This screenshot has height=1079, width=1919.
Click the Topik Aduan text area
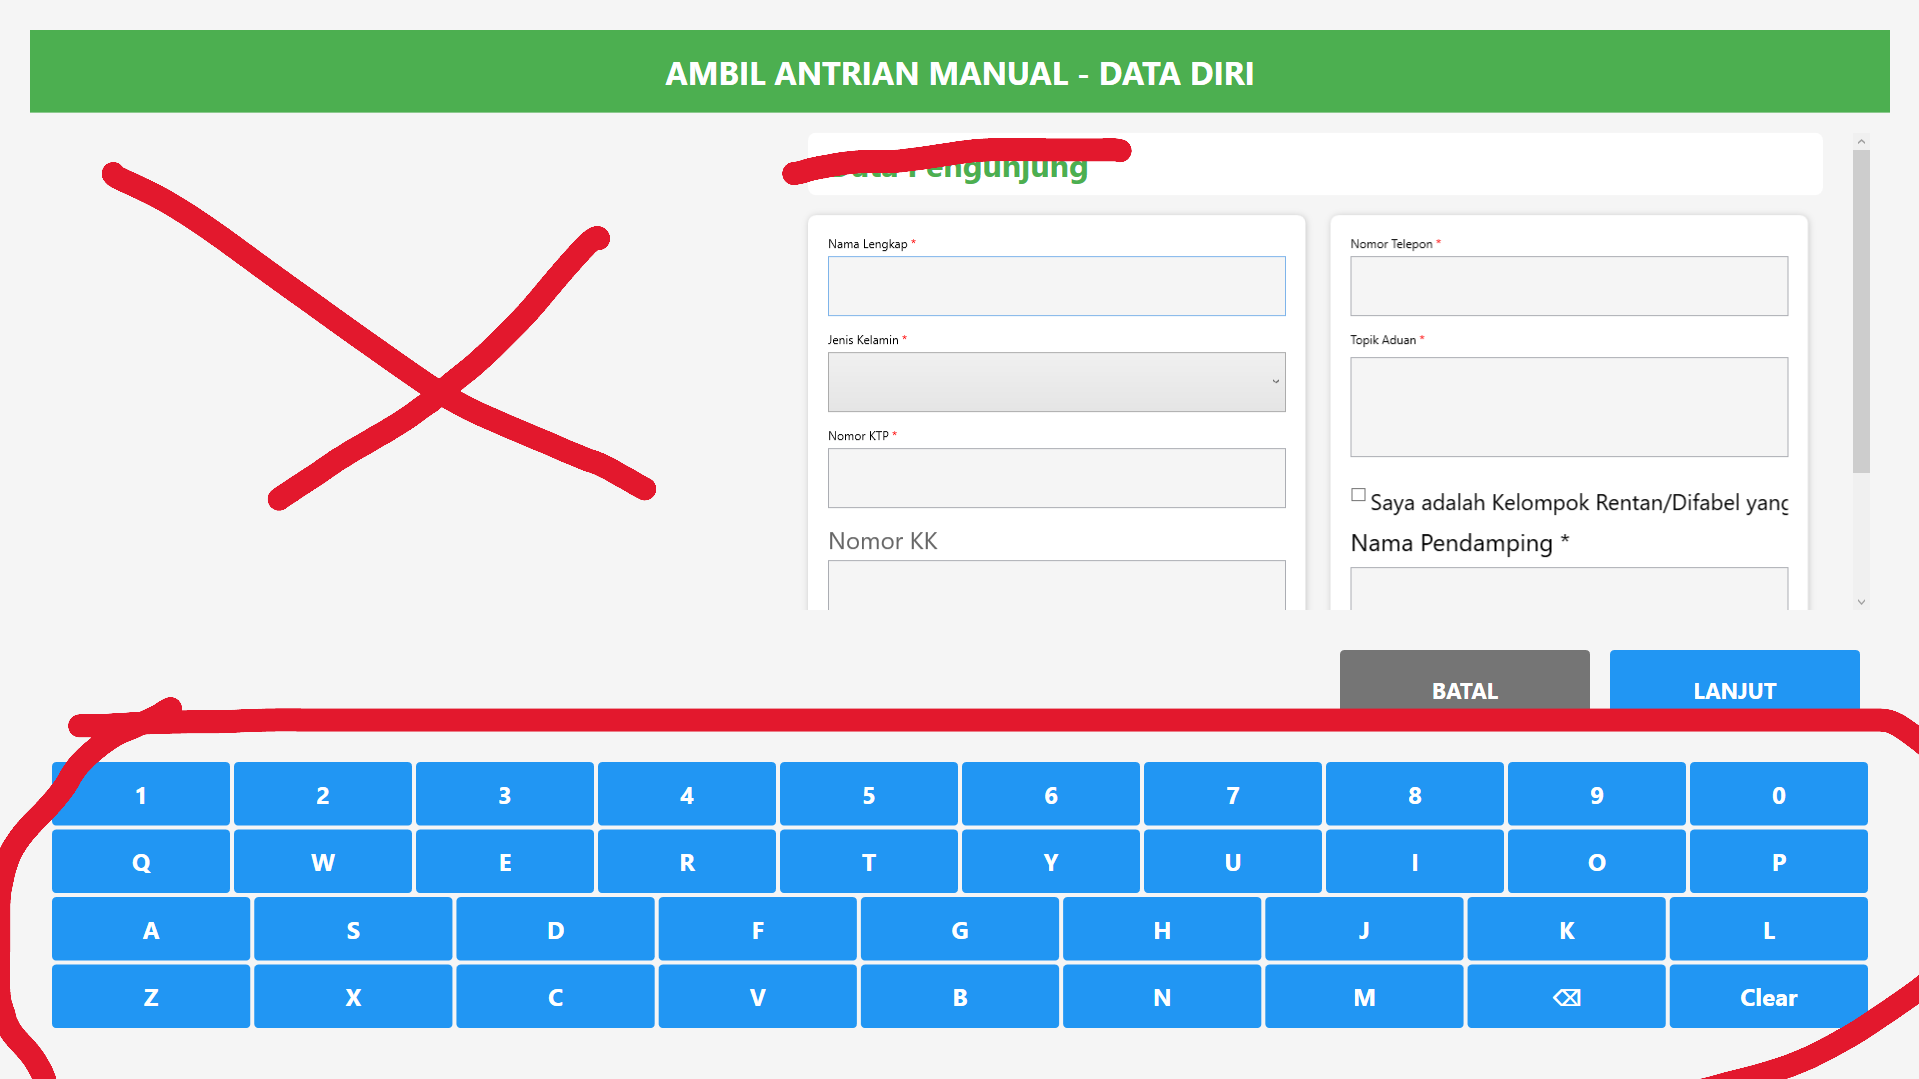point(1568,407)
